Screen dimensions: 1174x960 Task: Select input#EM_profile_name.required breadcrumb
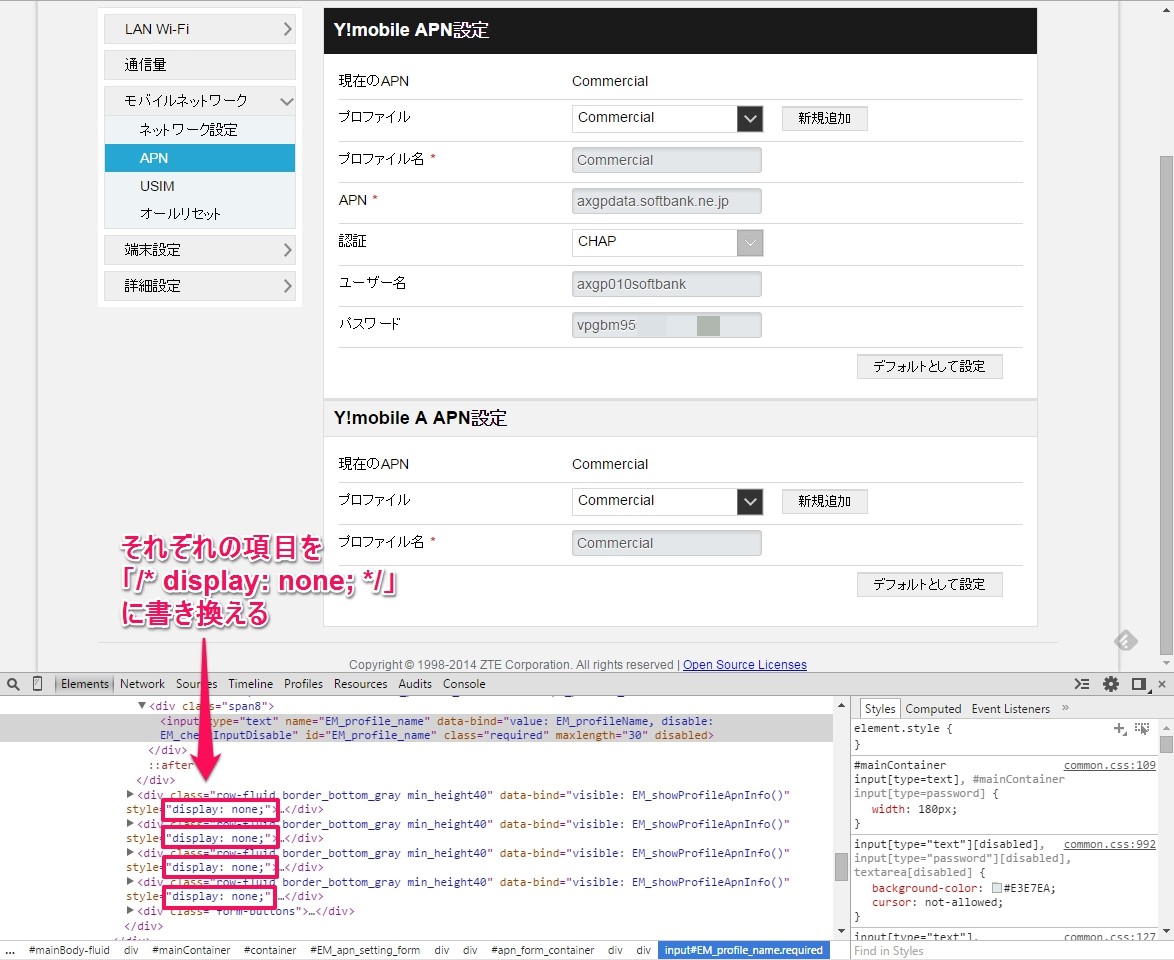click(743, 950)
